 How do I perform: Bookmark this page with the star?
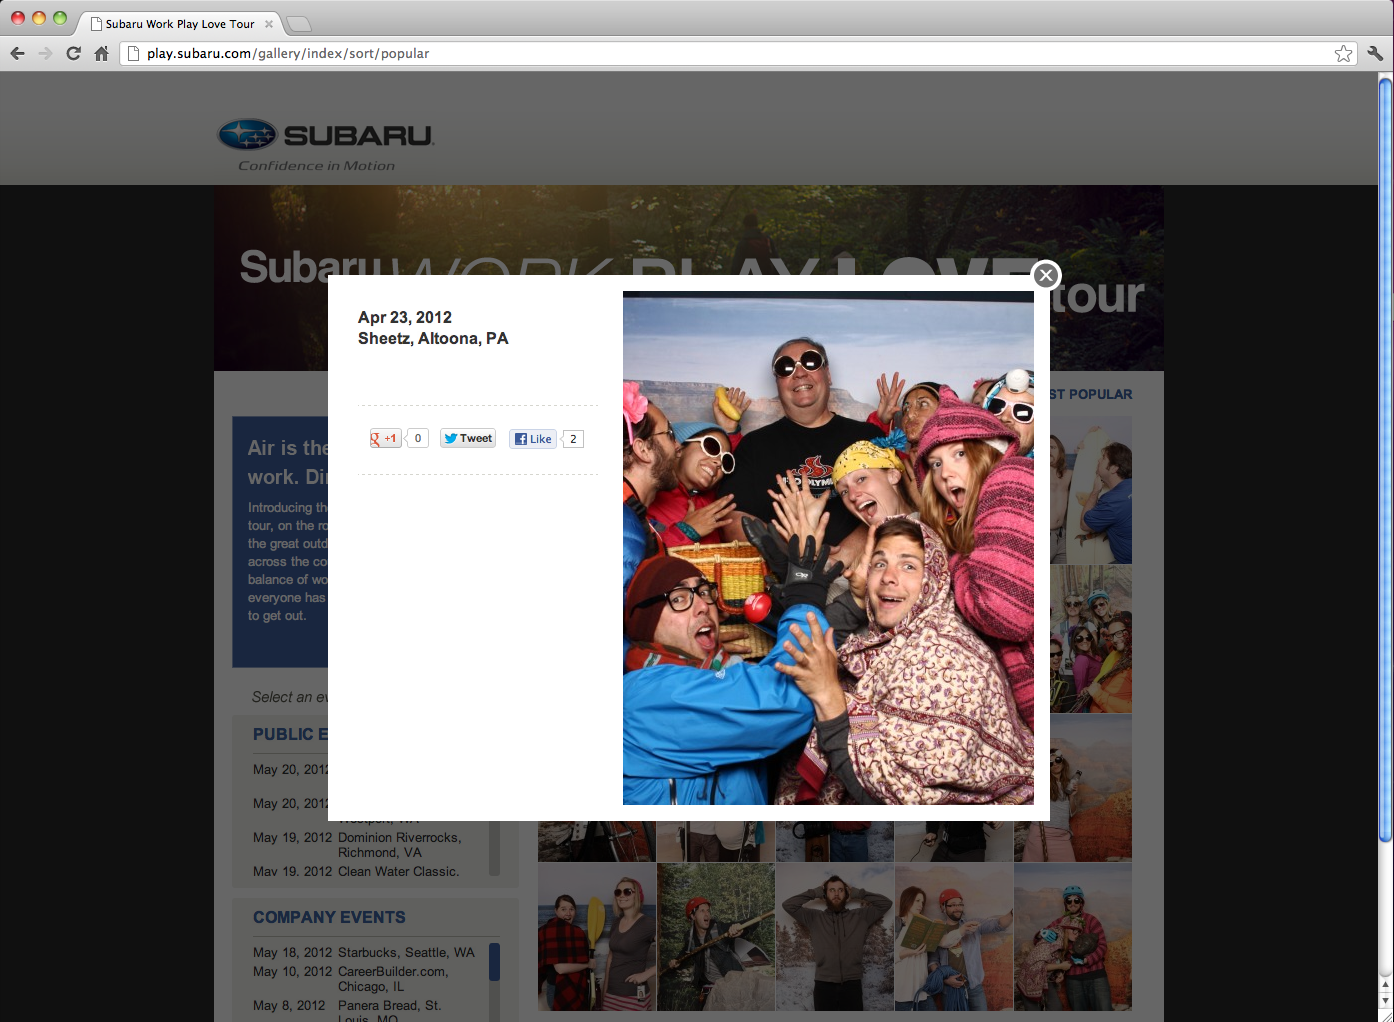click(x=1343, y=53)
